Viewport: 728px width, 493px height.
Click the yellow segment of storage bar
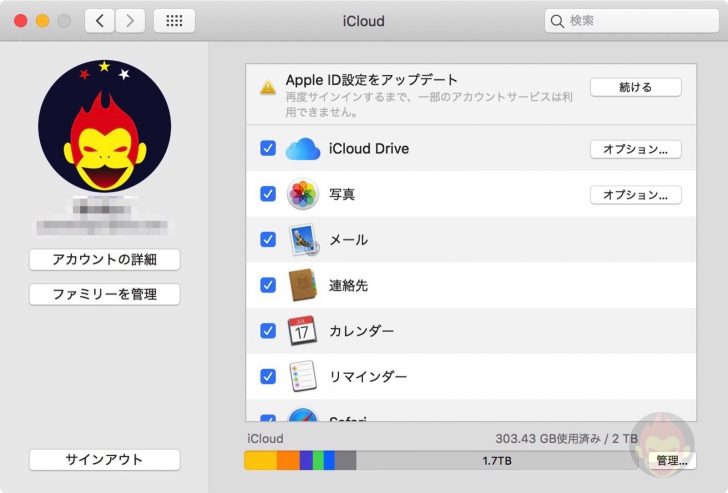point(260,461)
